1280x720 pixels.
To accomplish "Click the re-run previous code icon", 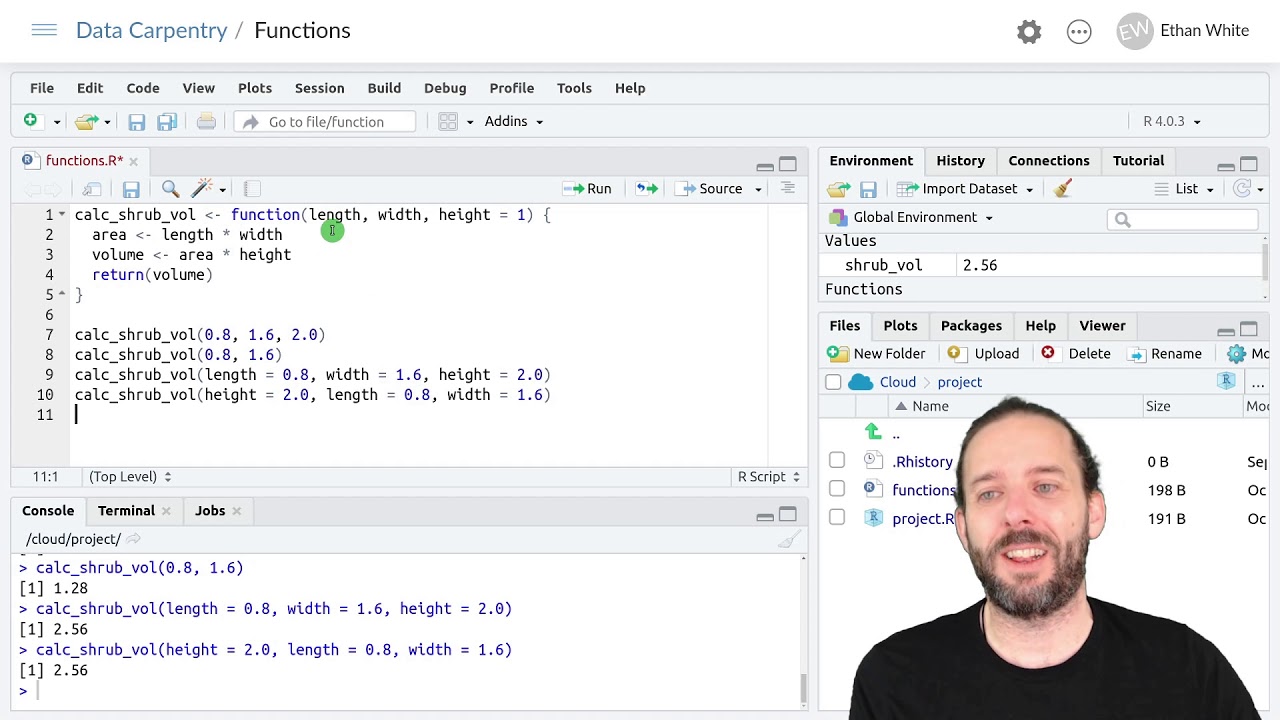I will tap(647, 188).
